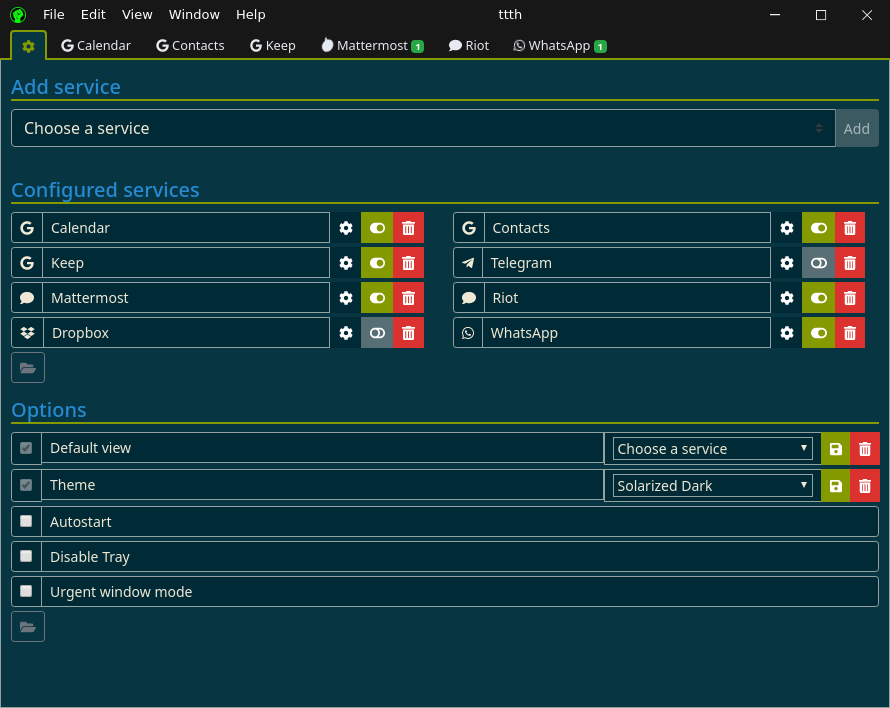Enable the Dropbox service toggle
890x708 pixels.
tap(377, 333)
